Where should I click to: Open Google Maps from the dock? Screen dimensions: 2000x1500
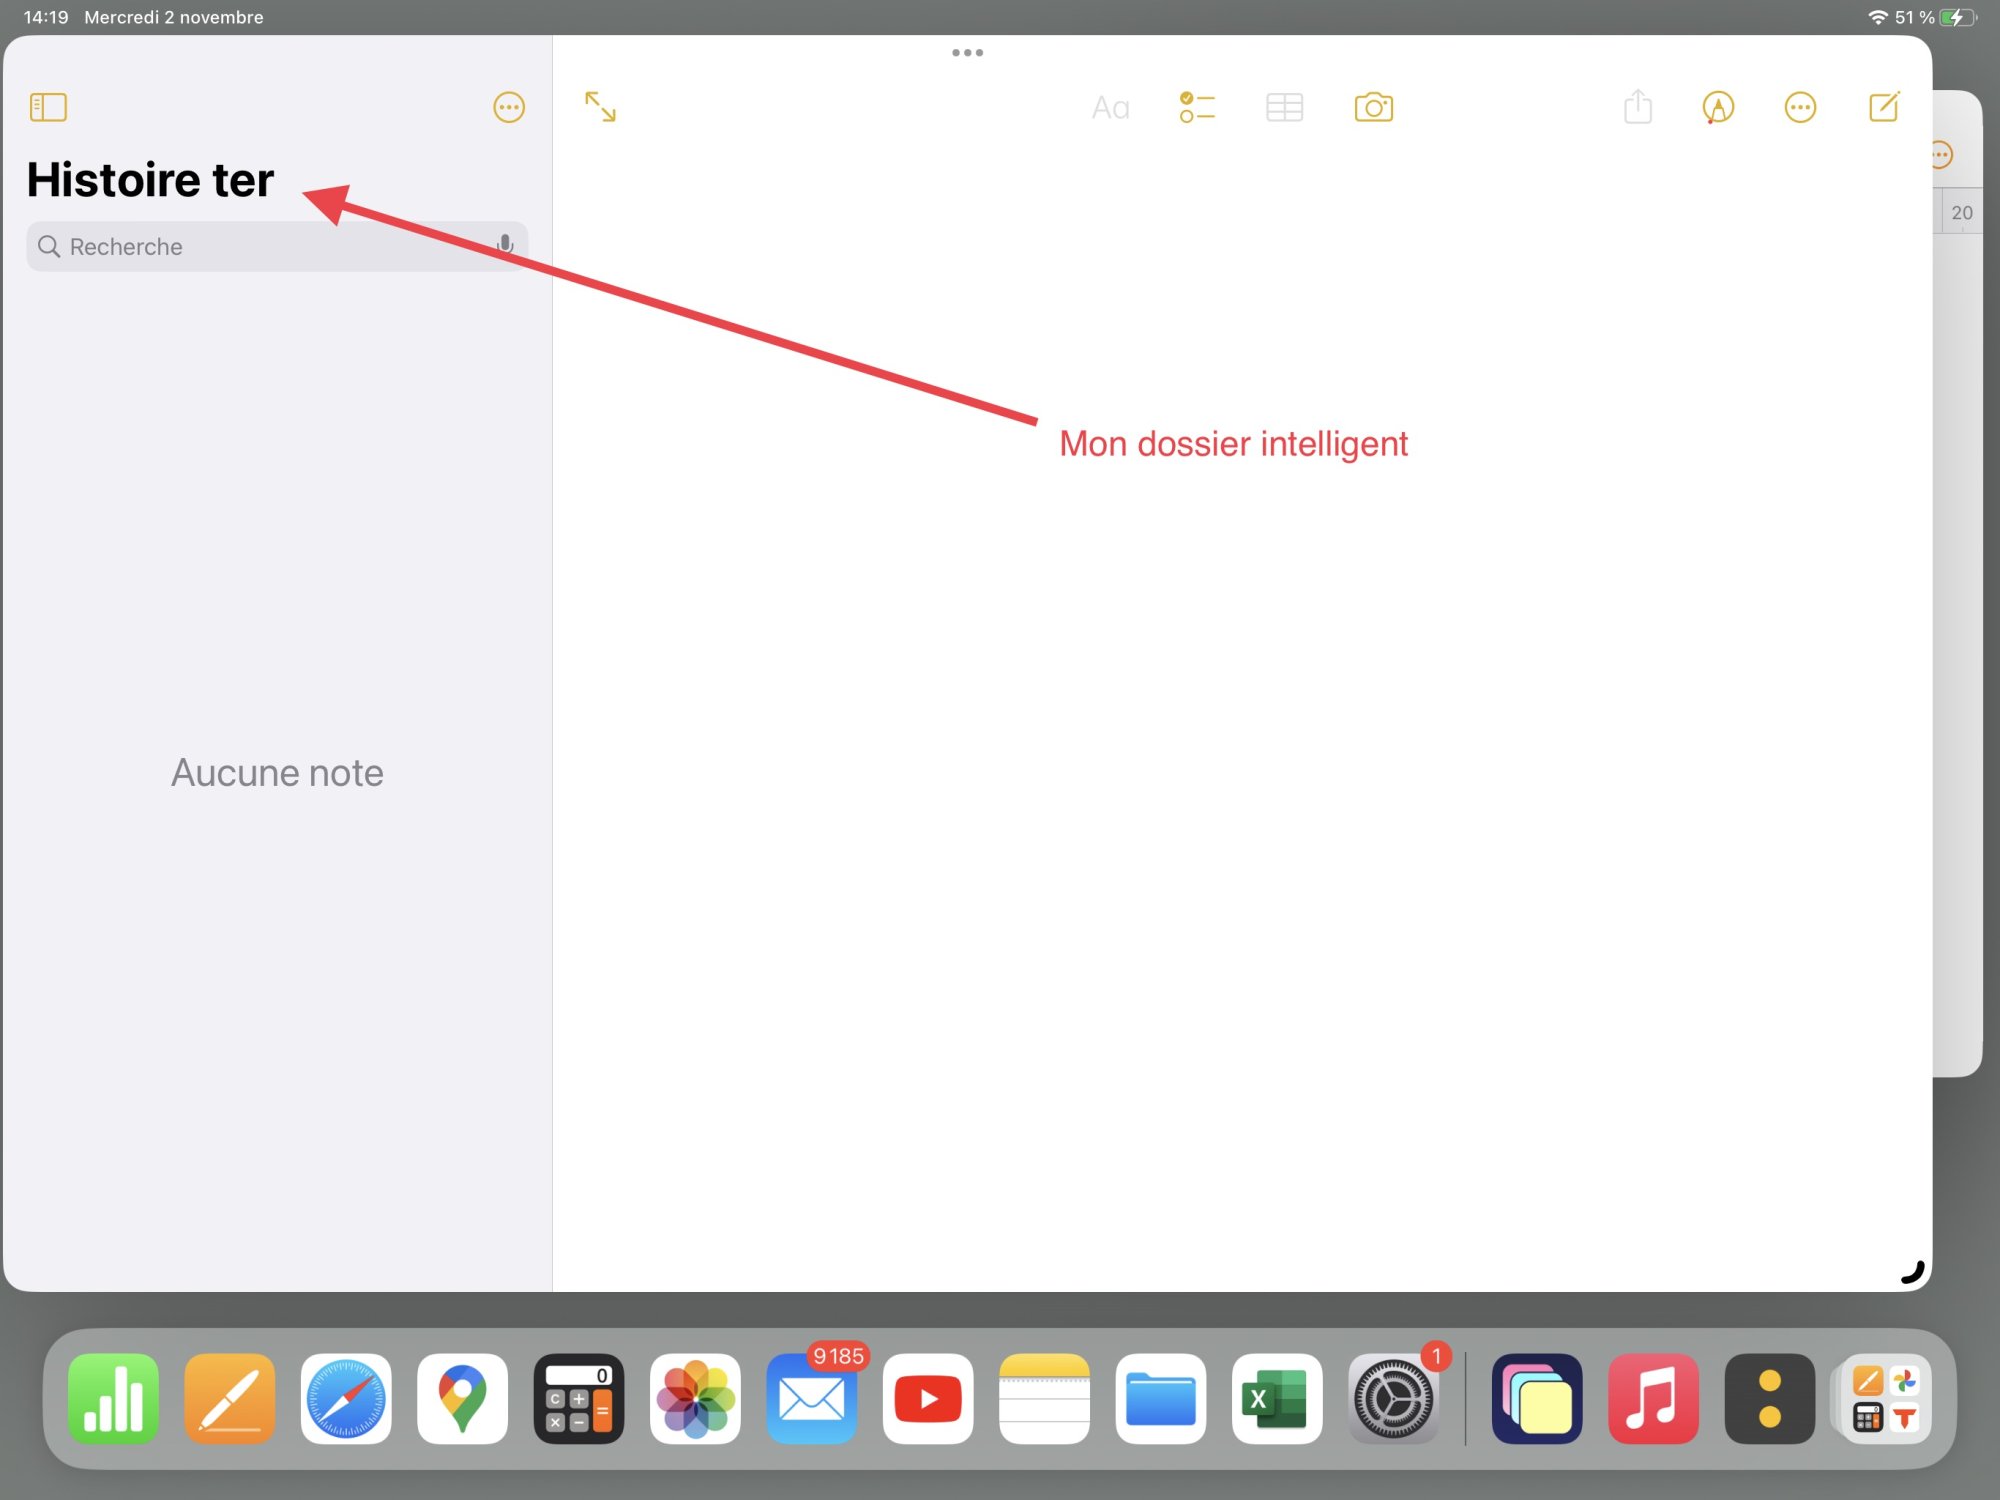[462, 1398]
